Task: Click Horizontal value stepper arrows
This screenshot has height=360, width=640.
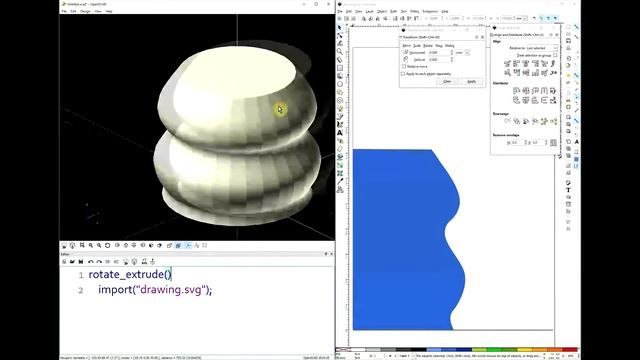Action: click(x=452, y=53)
